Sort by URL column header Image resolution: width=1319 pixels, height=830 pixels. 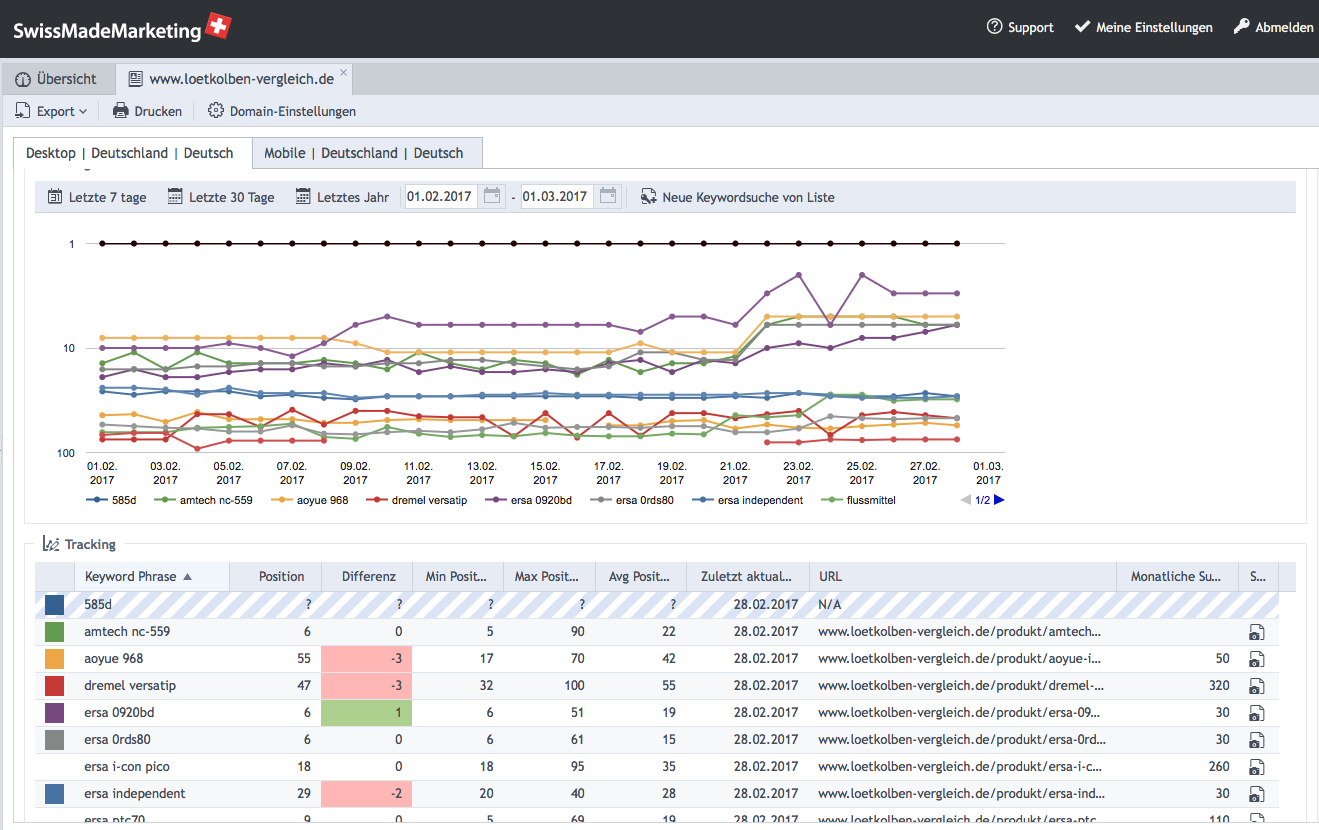click(962, 576)
